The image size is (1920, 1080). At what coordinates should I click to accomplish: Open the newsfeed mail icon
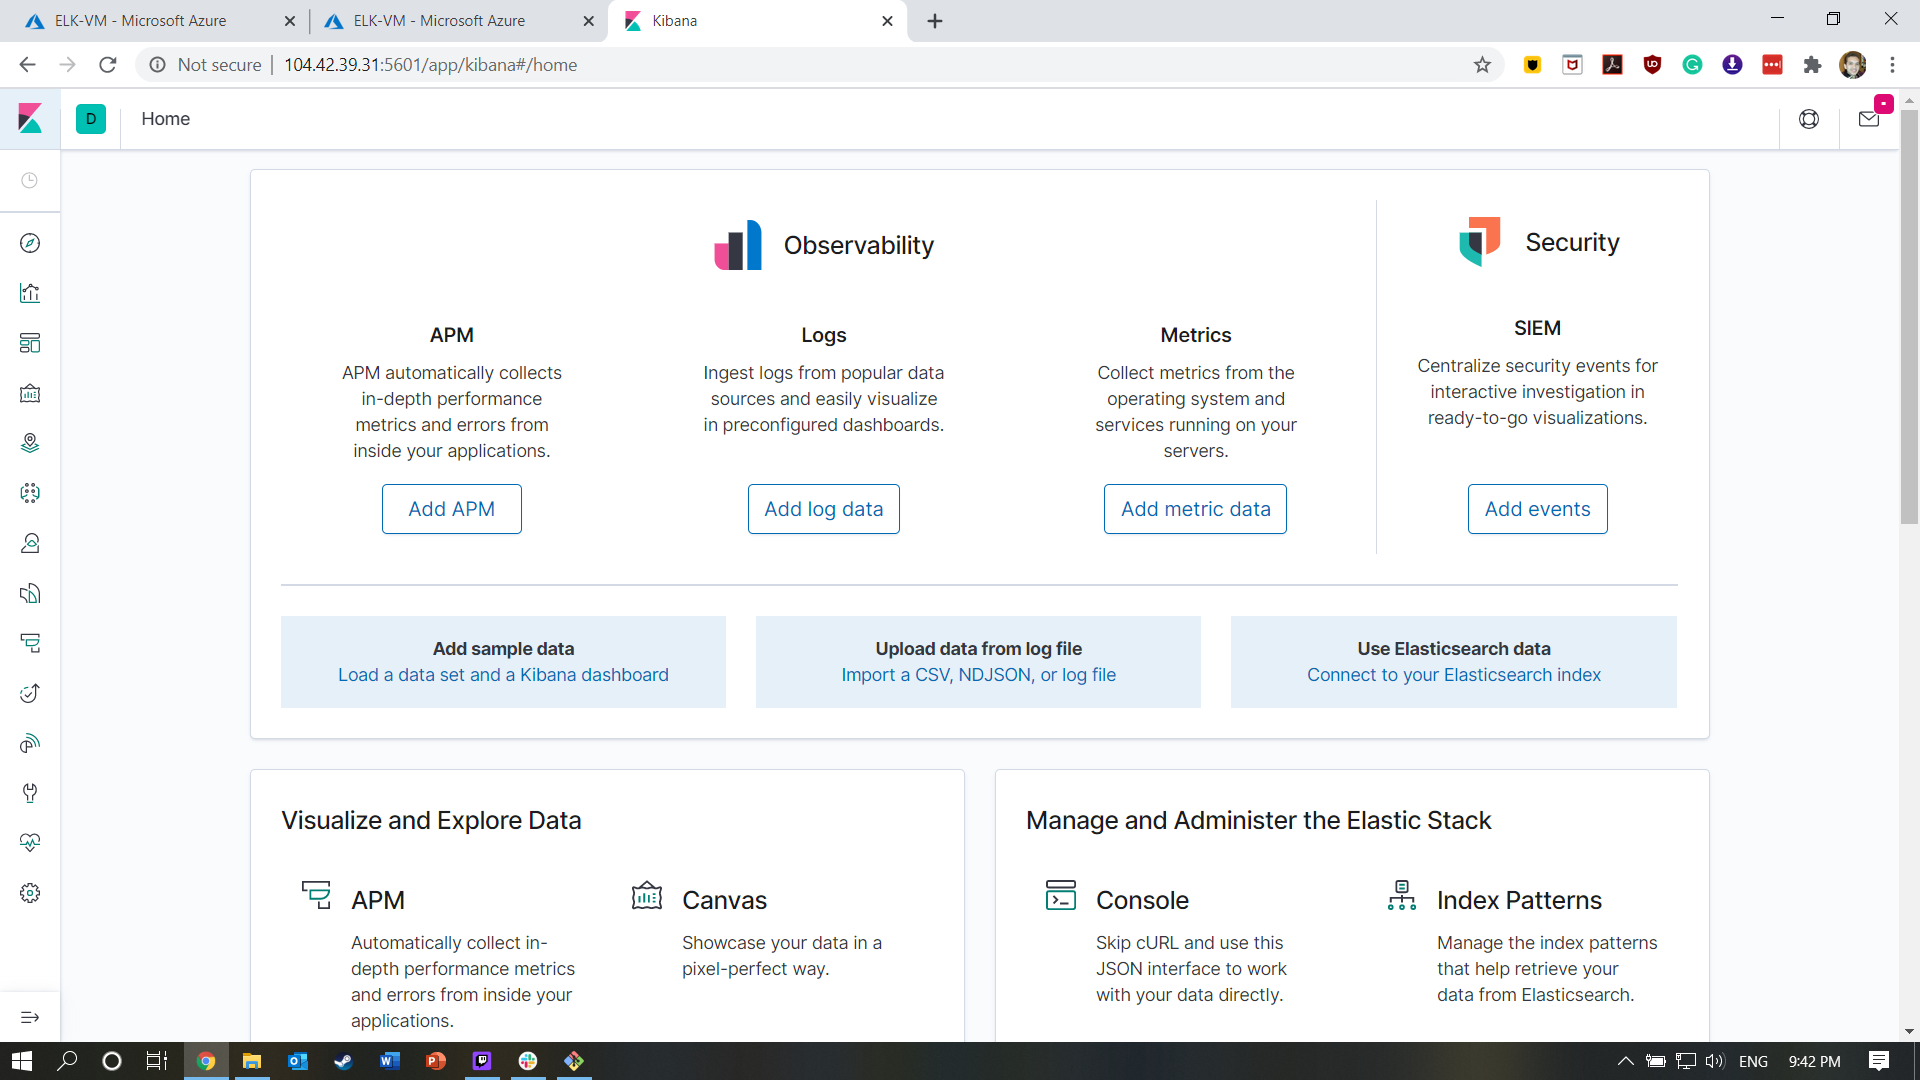point(1870,119)
